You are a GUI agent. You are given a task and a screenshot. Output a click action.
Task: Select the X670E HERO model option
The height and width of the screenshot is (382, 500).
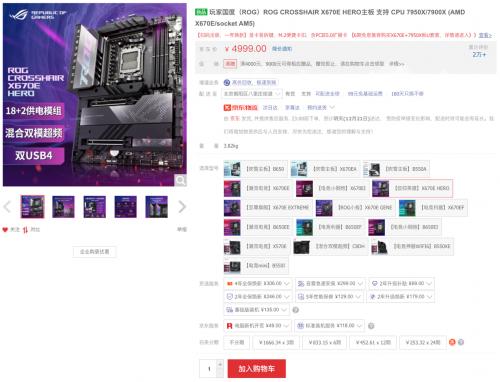coord(412,188)
